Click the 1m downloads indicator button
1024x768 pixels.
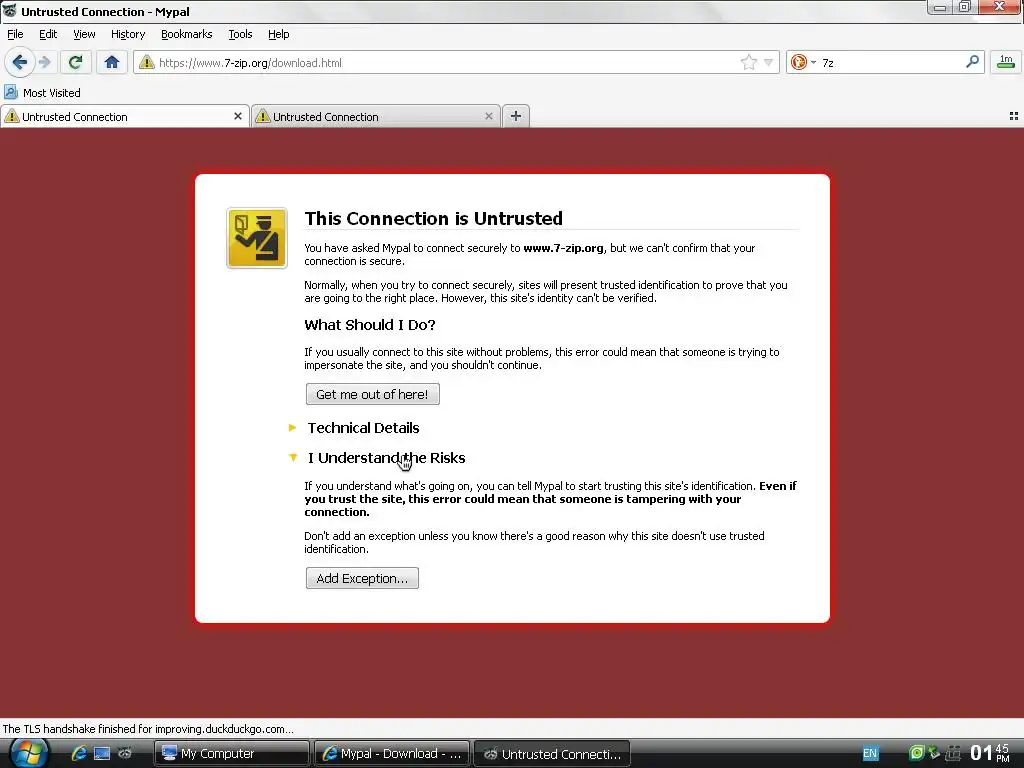pos(1006,63)
